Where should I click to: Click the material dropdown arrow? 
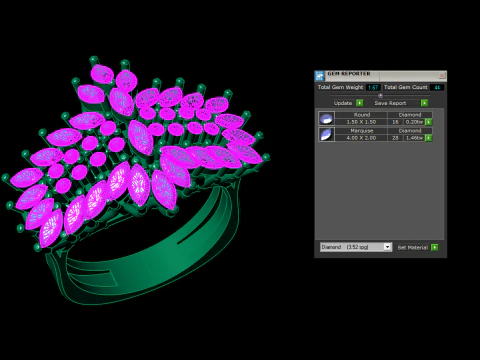point(387,247)
